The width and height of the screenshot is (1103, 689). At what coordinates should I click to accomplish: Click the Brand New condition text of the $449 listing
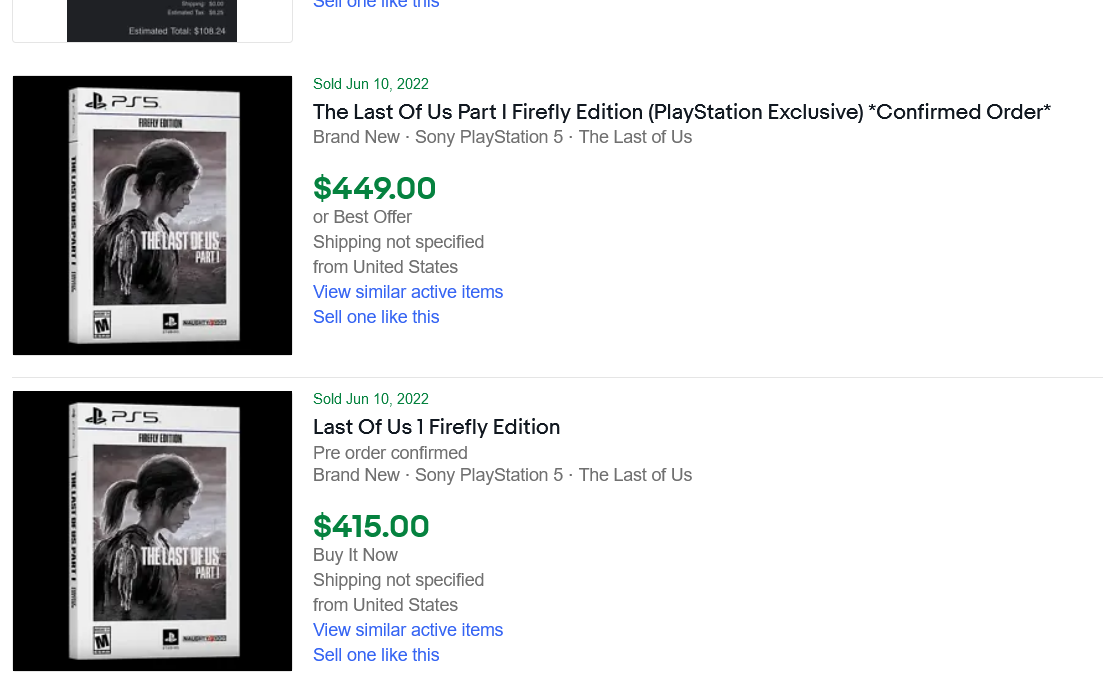[356, 137]
